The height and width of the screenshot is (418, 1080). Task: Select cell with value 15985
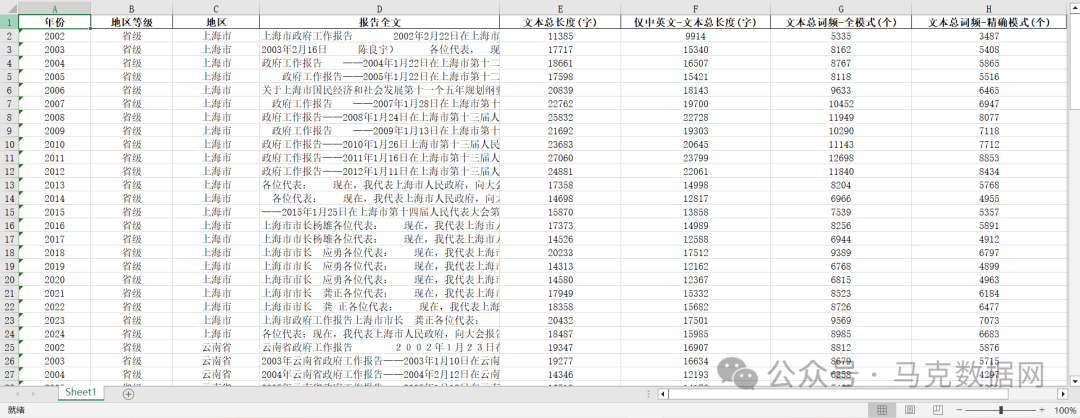click(696, 334)
